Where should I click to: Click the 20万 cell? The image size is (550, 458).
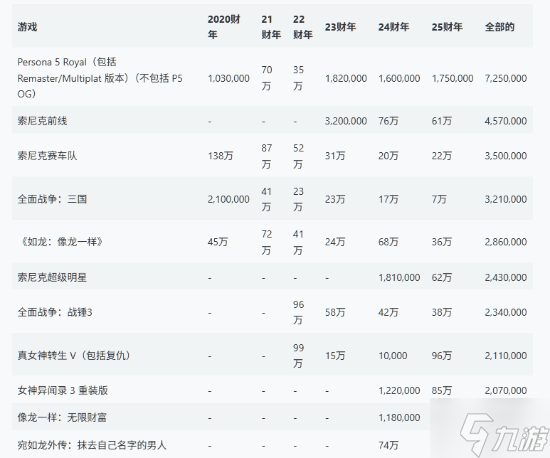point(388,156)
